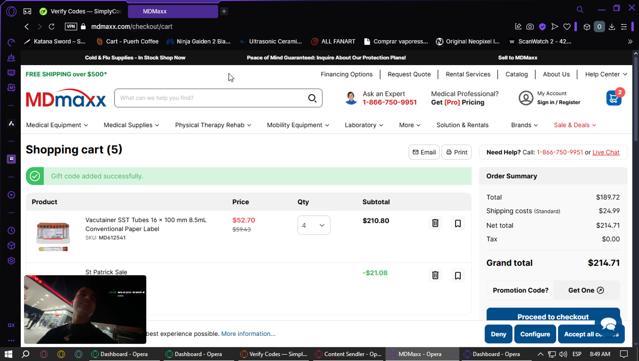Open ScanWatch 2 bookmark

540,42
